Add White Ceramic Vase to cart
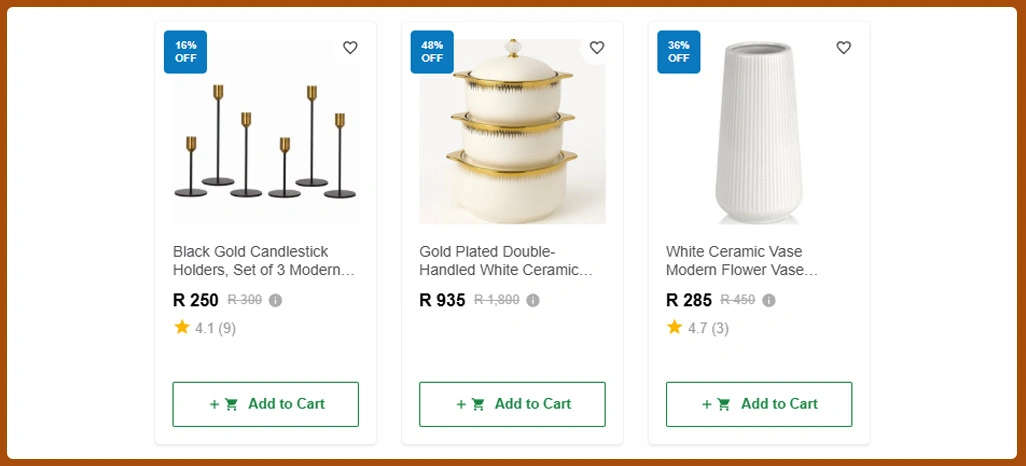 point(759,404)
